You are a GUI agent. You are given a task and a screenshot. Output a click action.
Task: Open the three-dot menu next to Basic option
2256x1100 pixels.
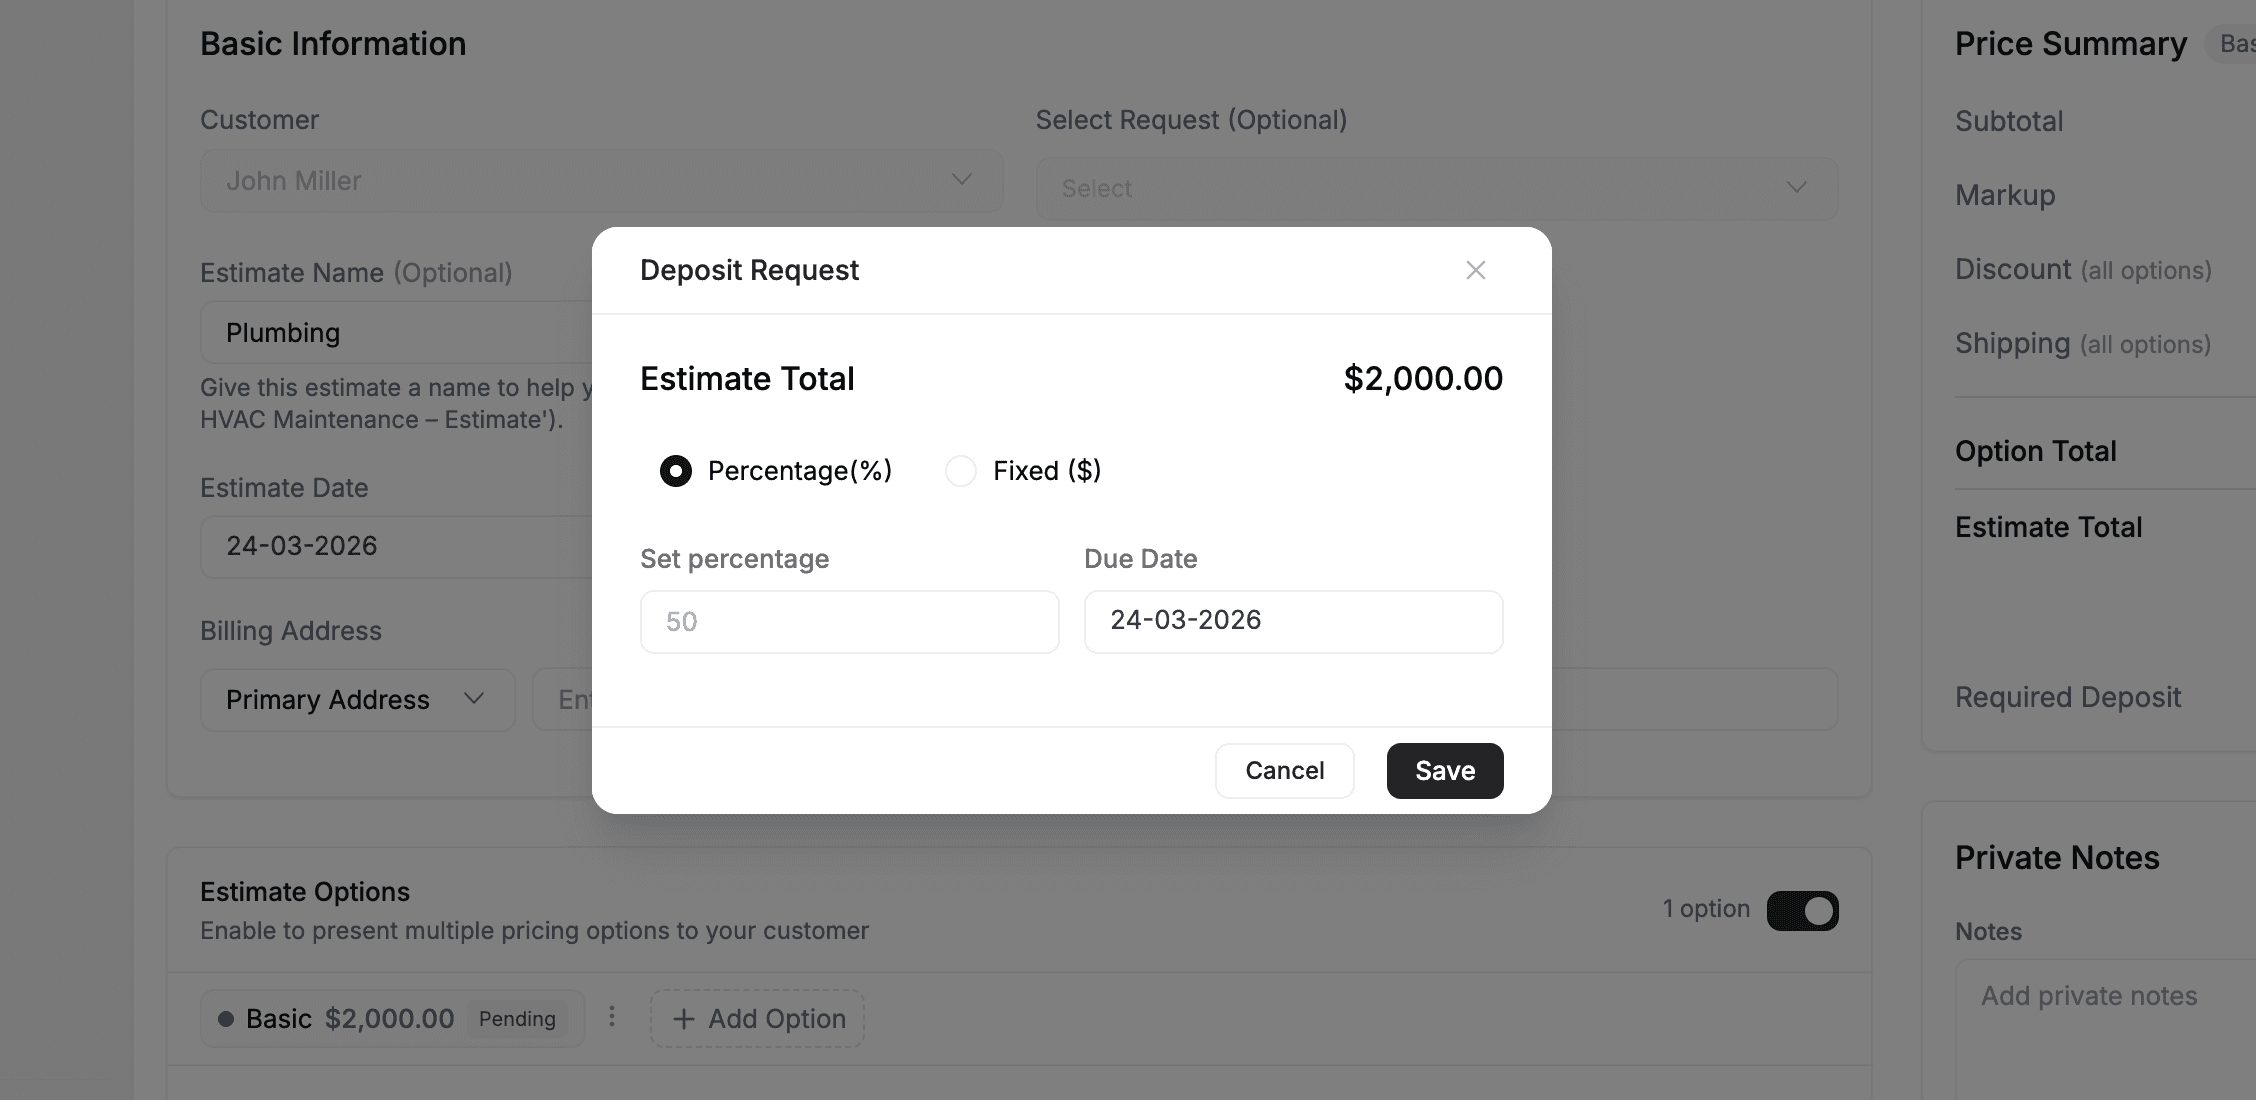(612, 1017)
